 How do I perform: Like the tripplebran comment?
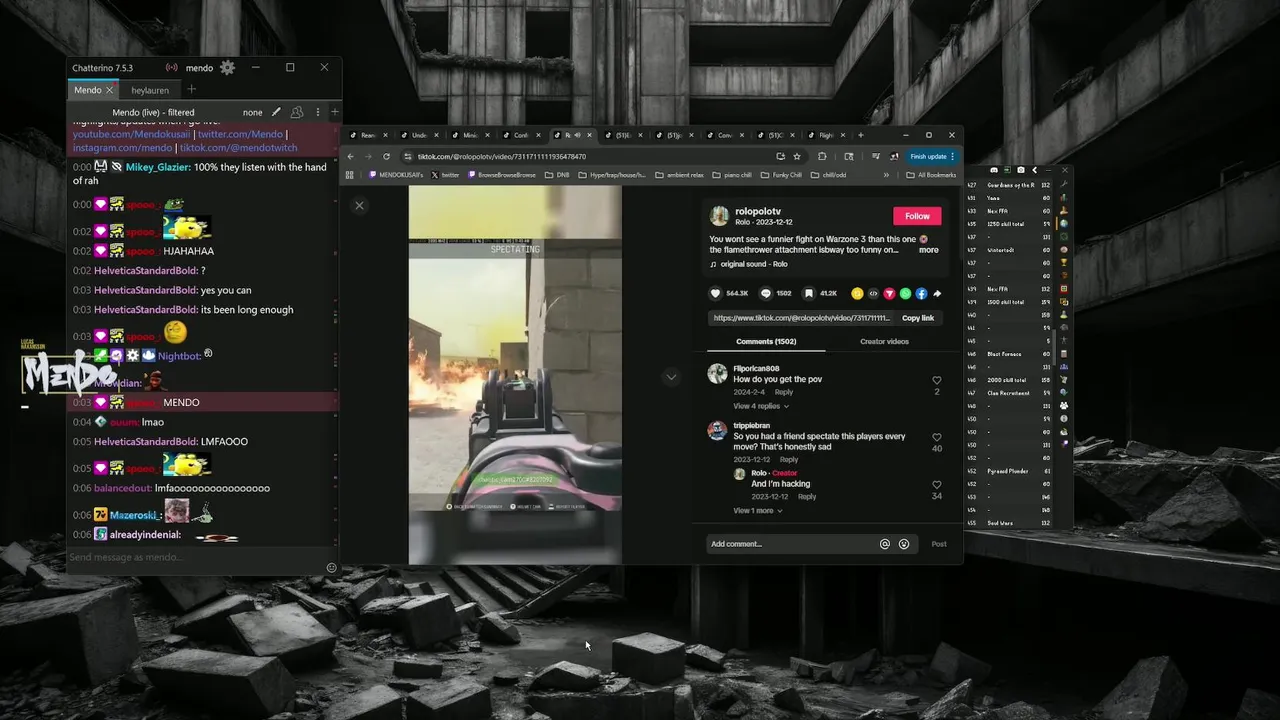tap(937, 437)
